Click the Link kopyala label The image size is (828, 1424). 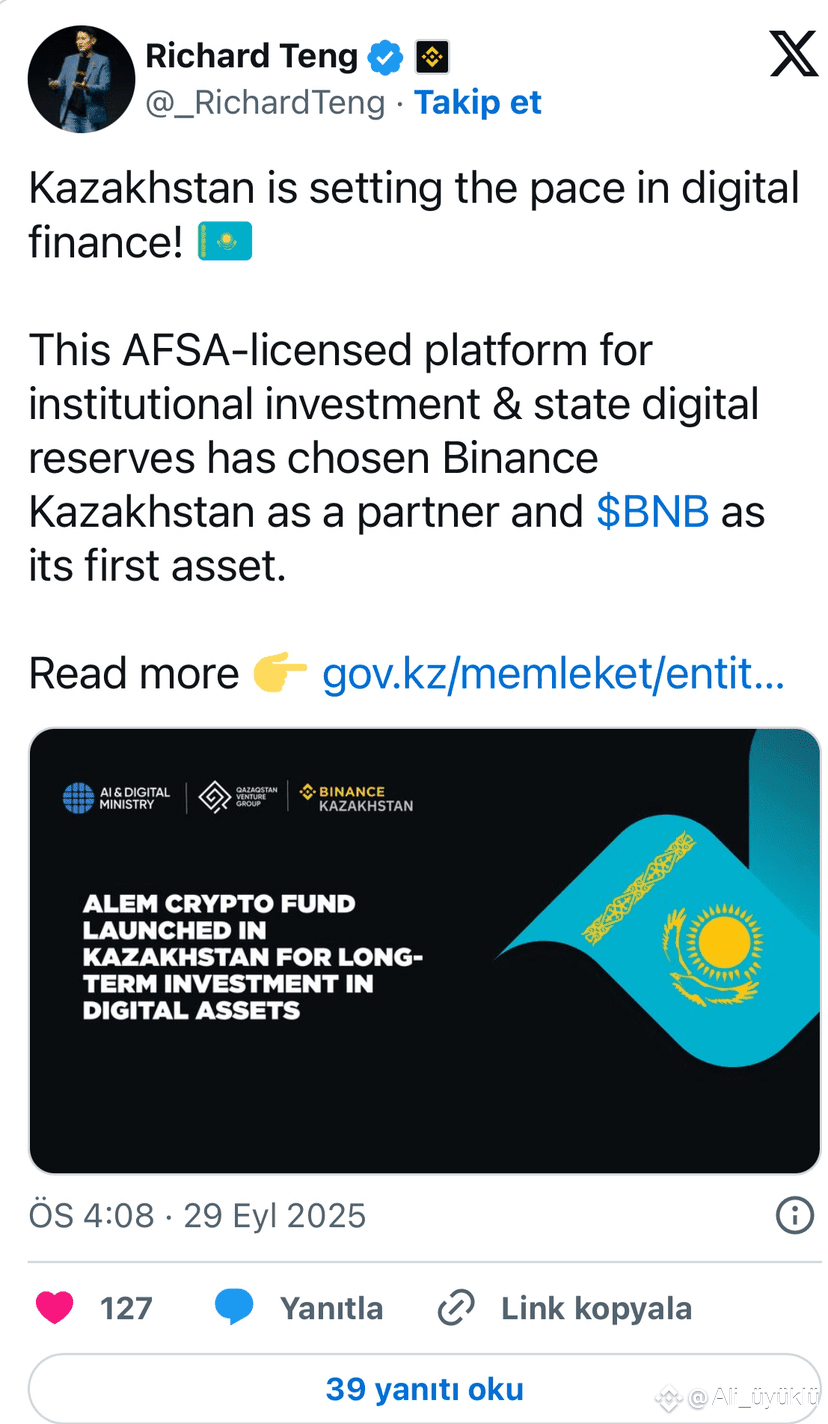[597, 1308]
